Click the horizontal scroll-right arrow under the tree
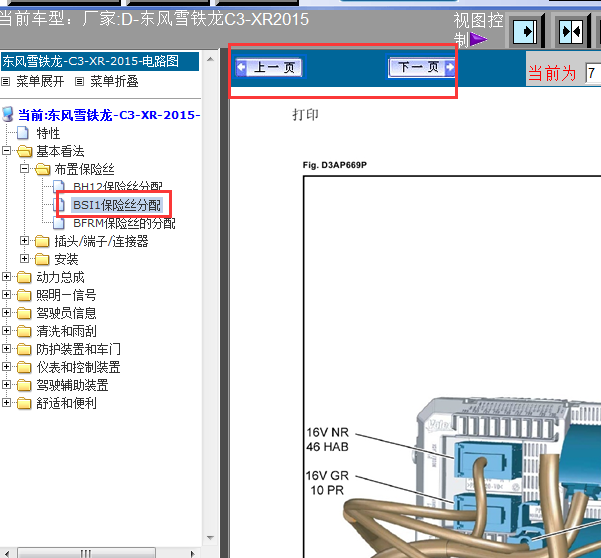 pyautogui.click(x=193, y=553)
